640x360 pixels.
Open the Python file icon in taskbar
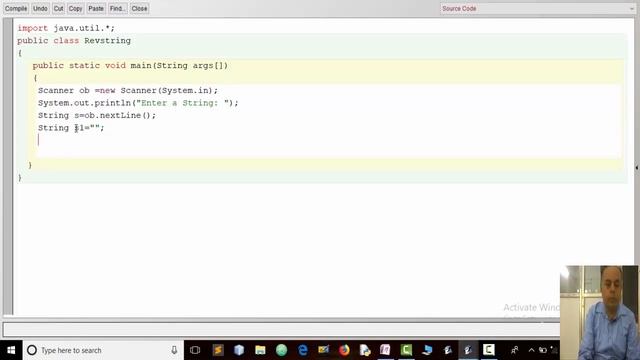coord(365,350)
